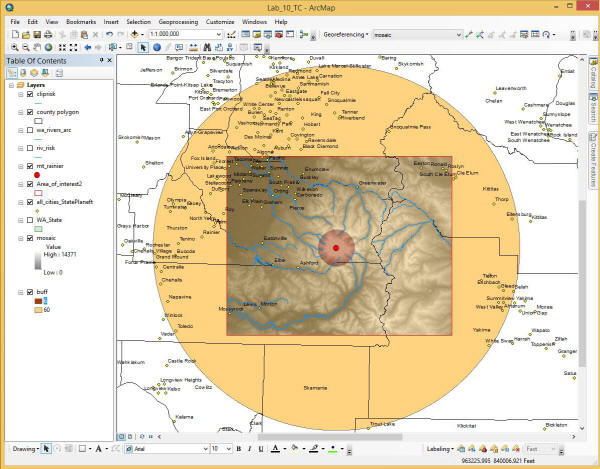Open the File menu

15,22
